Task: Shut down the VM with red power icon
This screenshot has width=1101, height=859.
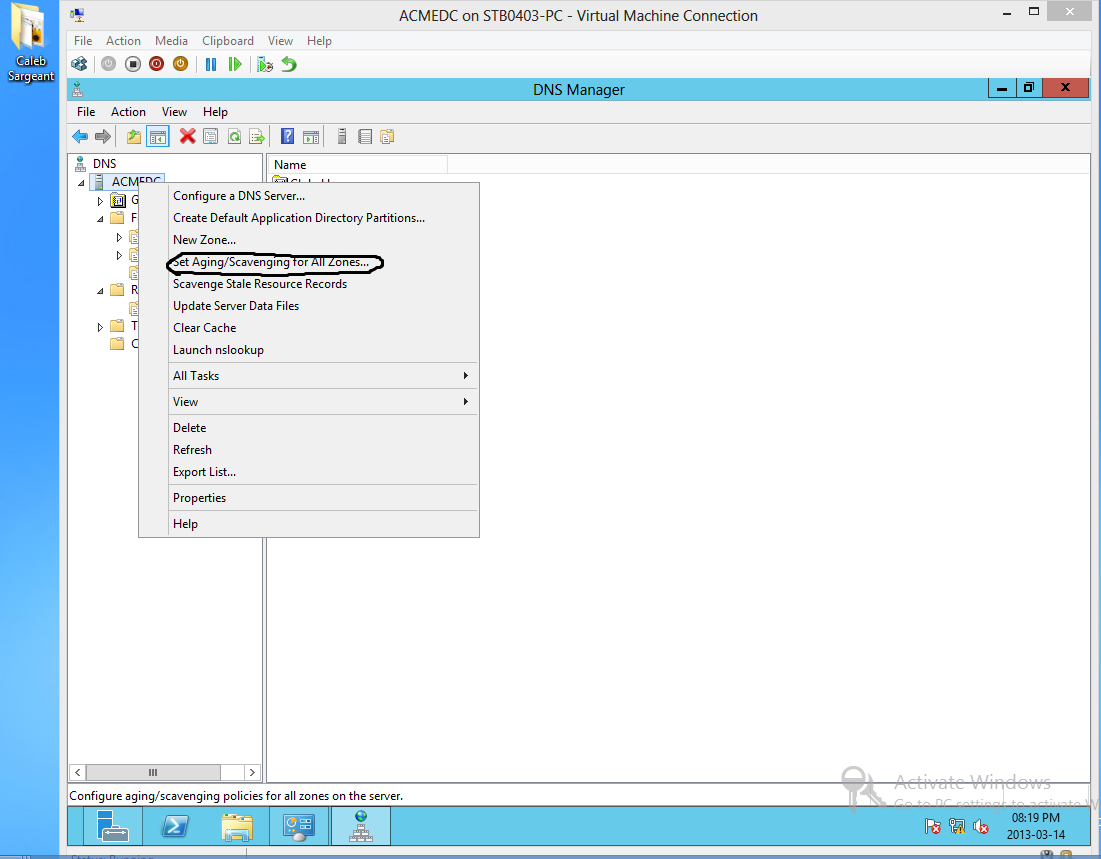Action: 157,64
